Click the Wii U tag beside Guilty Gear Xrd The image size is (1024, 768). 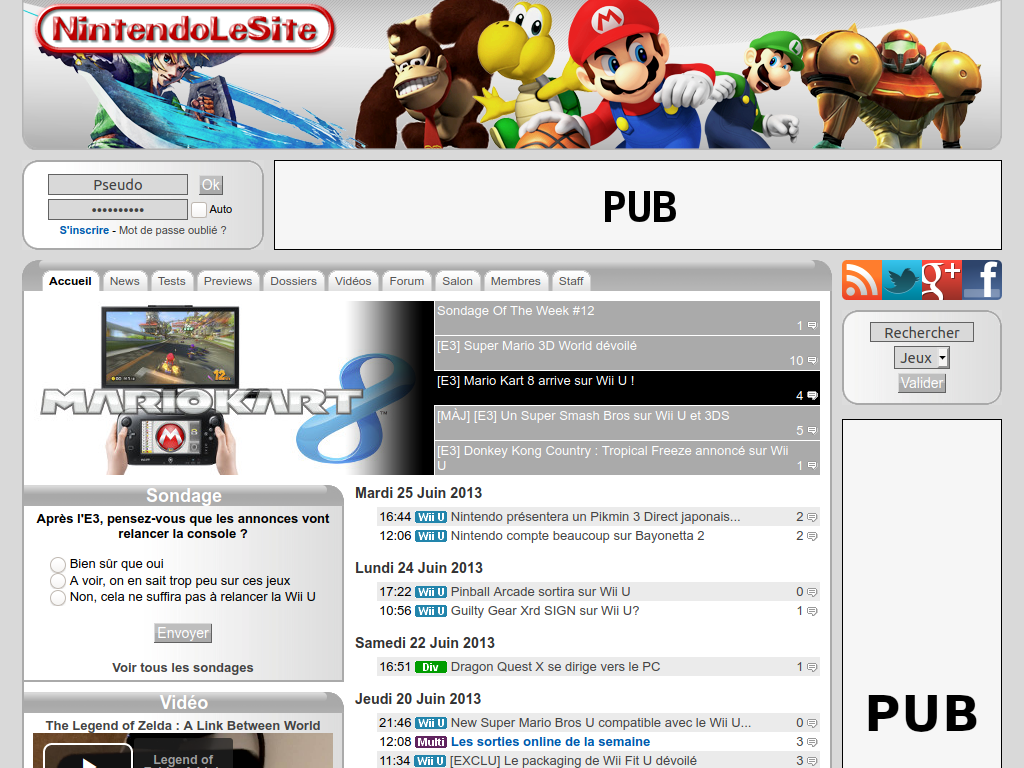pyautogui.click(x=431, y=611)
